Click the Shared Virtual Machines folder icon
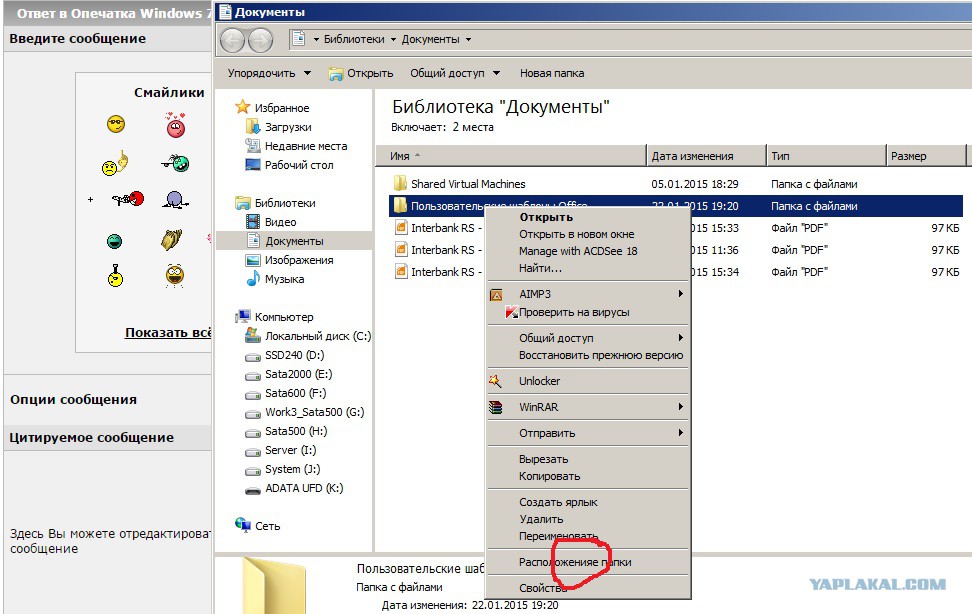The height and width of the screenshot is (614, 972). (400, 183)
